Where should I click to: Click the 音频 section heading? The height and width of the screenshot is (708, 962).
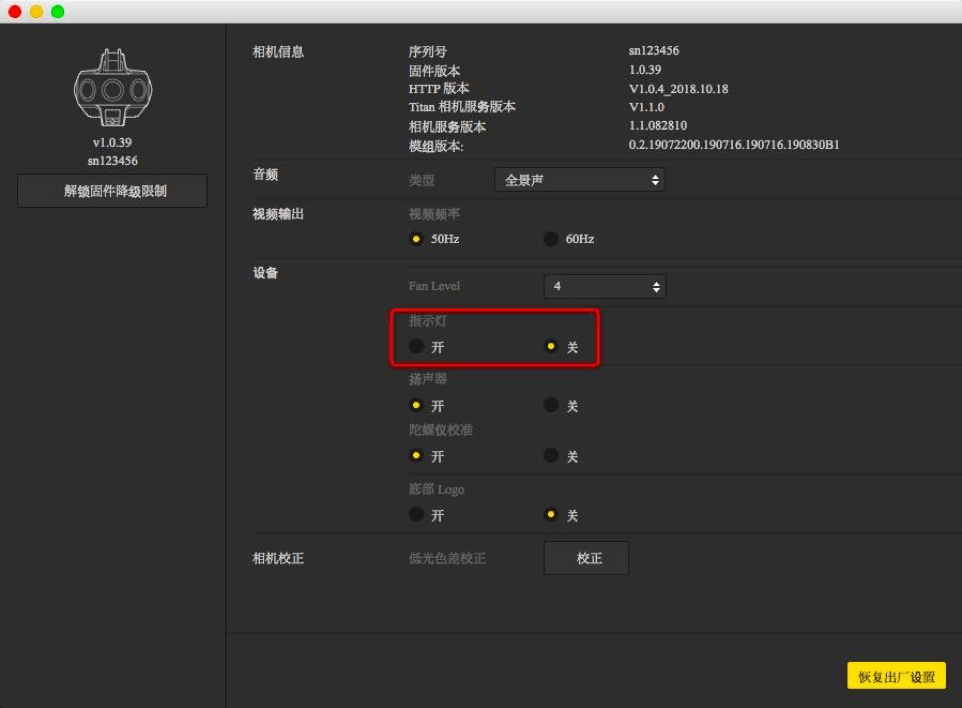click(x=265, y=174)
